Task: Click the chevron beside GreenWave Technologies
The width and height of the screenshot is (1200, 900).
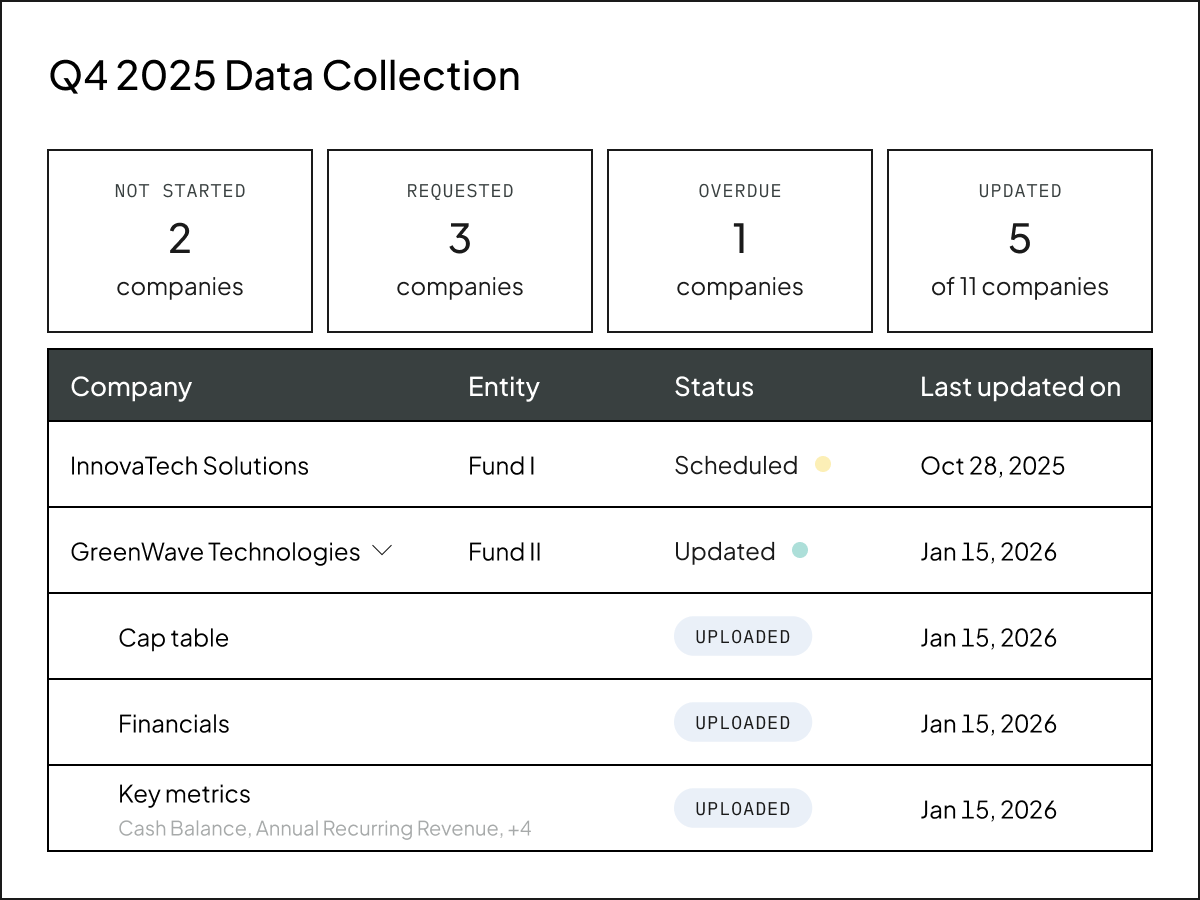Action: tap(382, 551)
